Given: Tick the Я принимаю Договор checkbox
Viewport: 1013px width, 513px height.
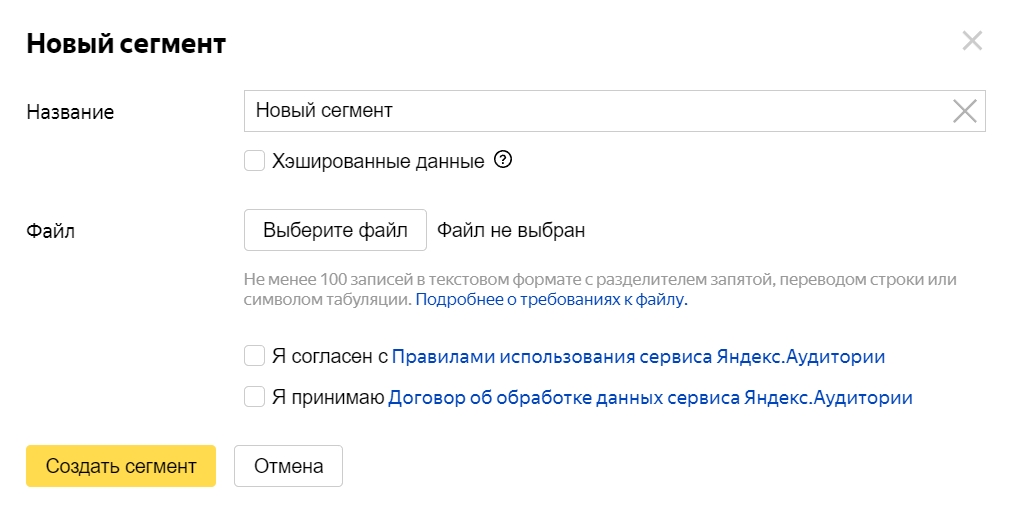Looking at the screenshot, I should 255,397.
